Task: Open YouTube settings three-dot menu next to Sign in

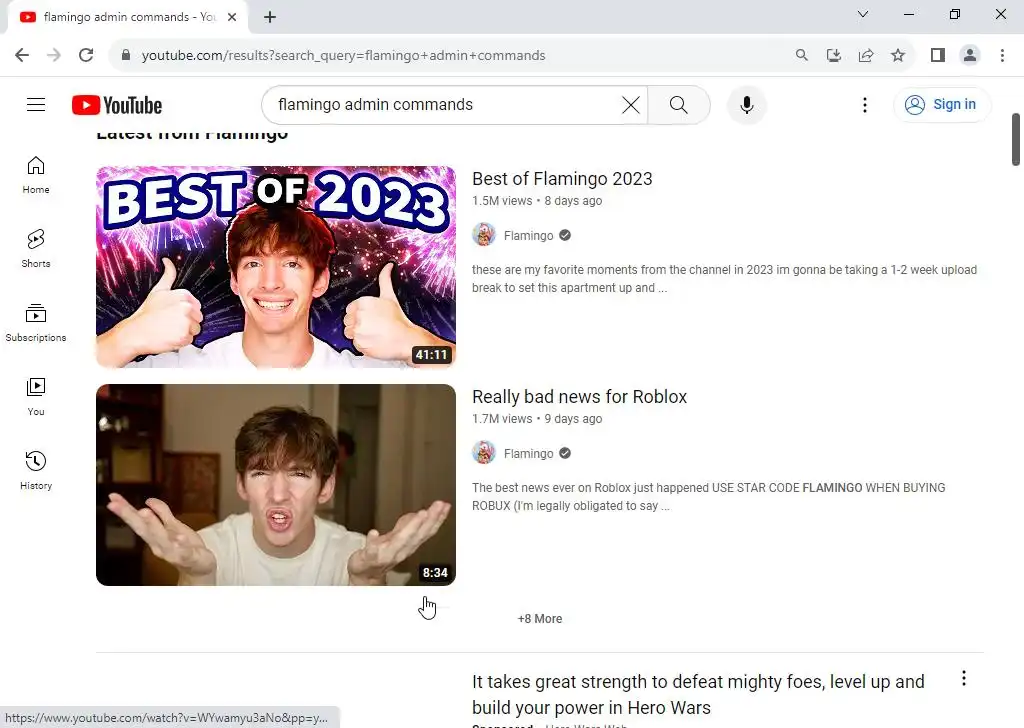Action: coord(865,104)
